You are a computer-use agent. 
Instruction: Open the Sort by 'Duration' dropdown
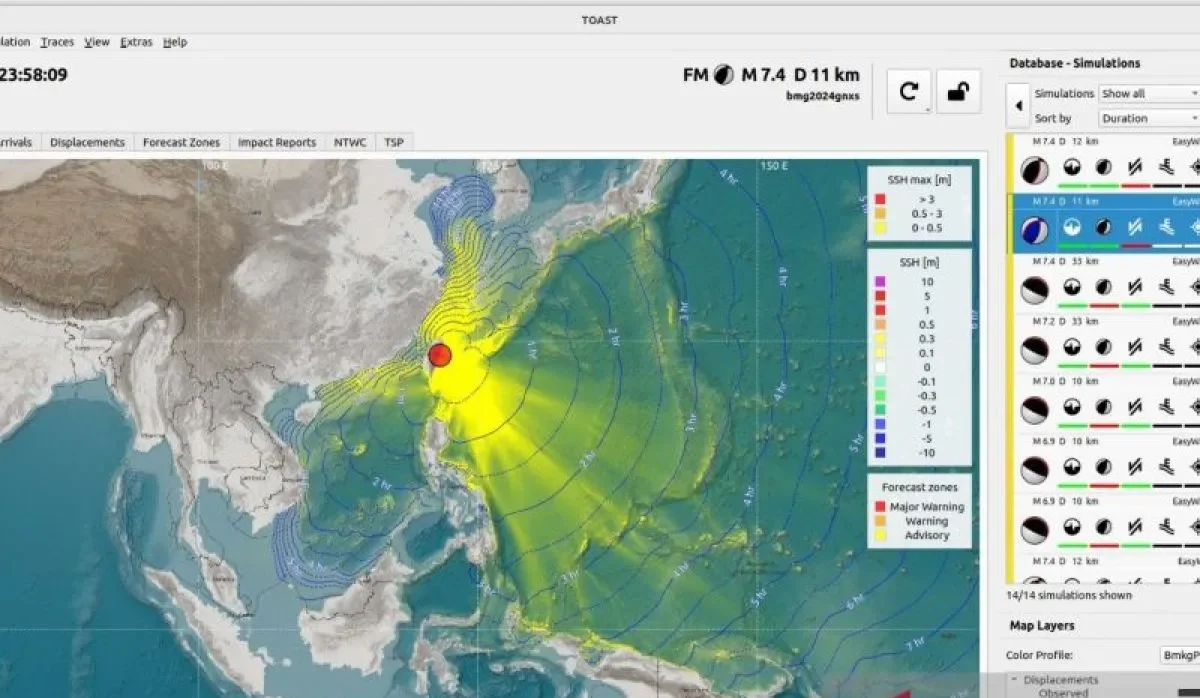[1149, 118]
